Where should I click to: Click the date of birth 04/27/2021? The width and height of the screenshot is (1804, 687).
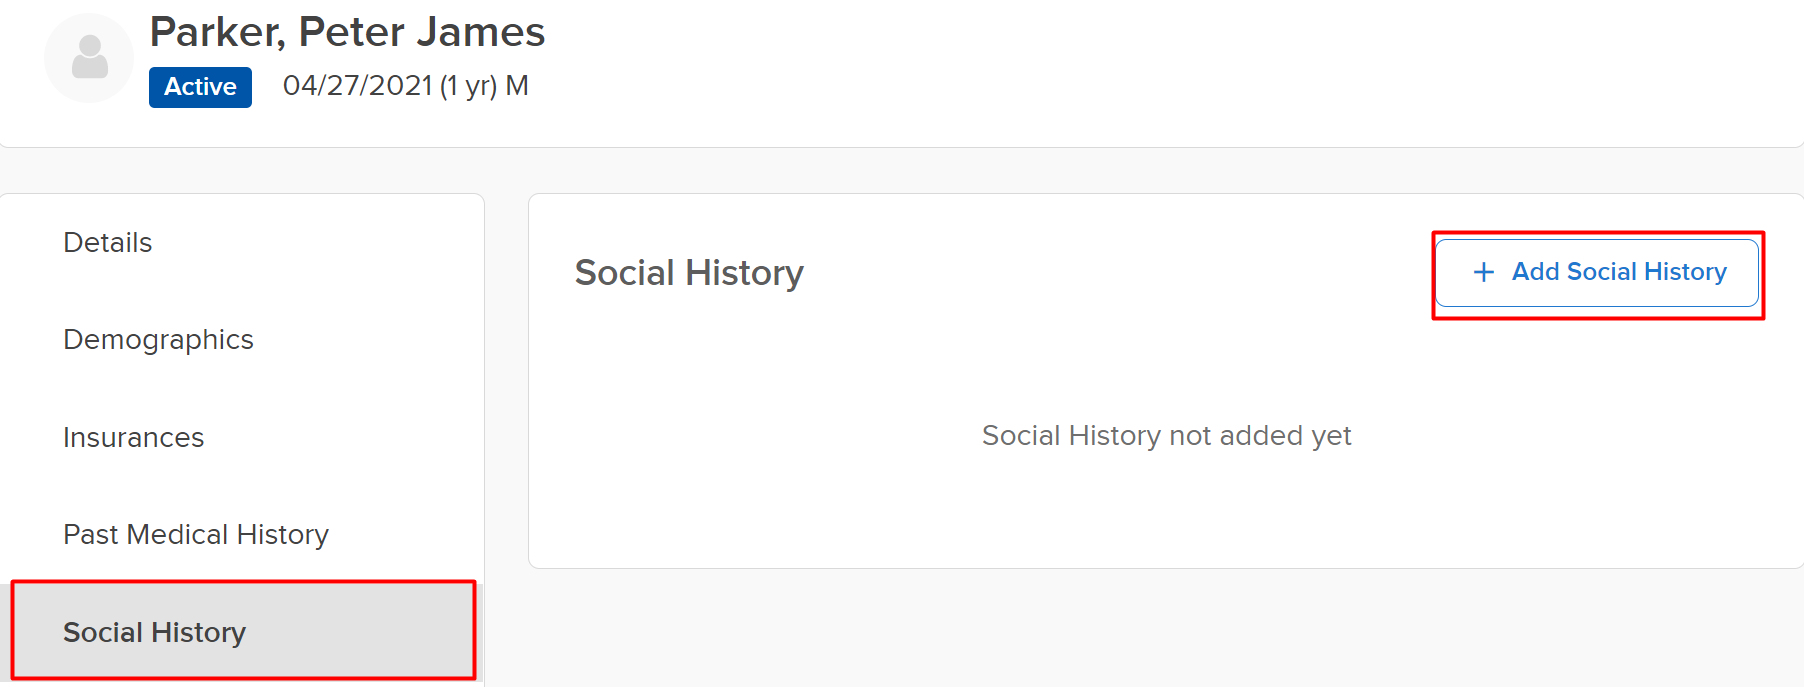[x=358, y=86]
